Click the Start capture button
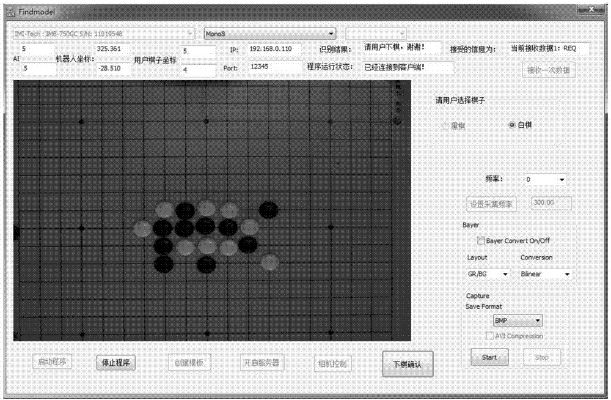Viewport: 611px width, 400px height. point(489,357)
